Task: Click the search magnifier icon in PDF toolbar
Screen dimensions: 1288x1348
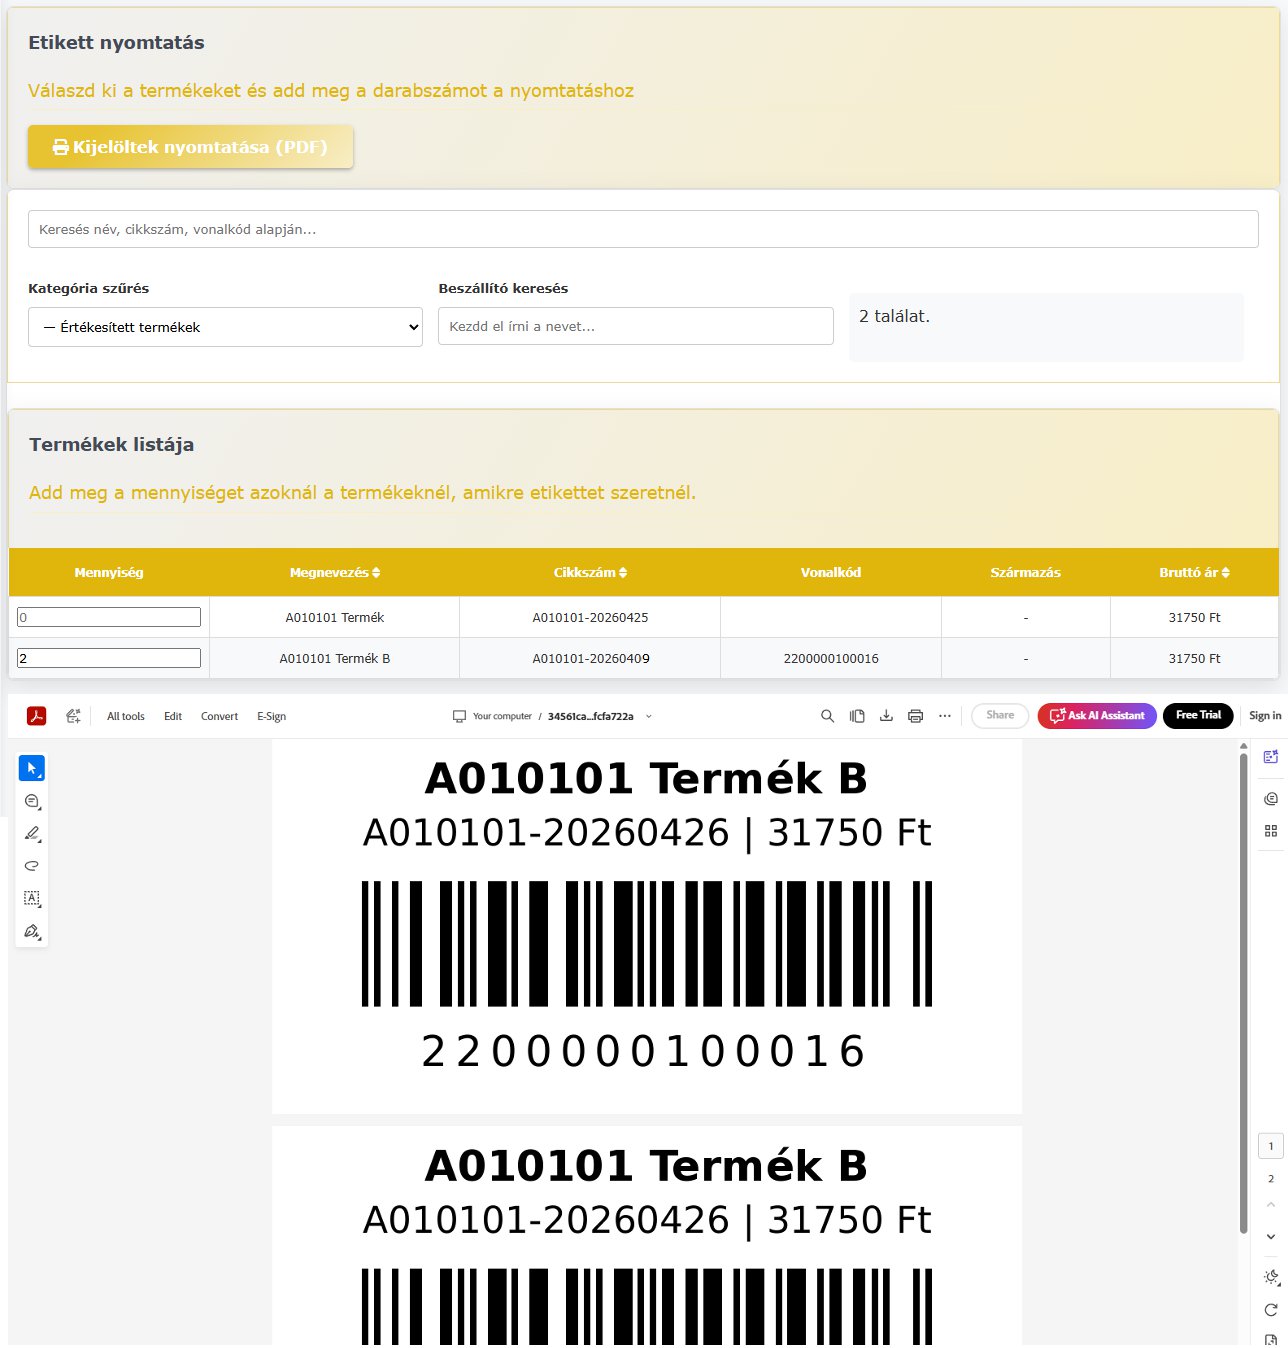Action: 827,716
